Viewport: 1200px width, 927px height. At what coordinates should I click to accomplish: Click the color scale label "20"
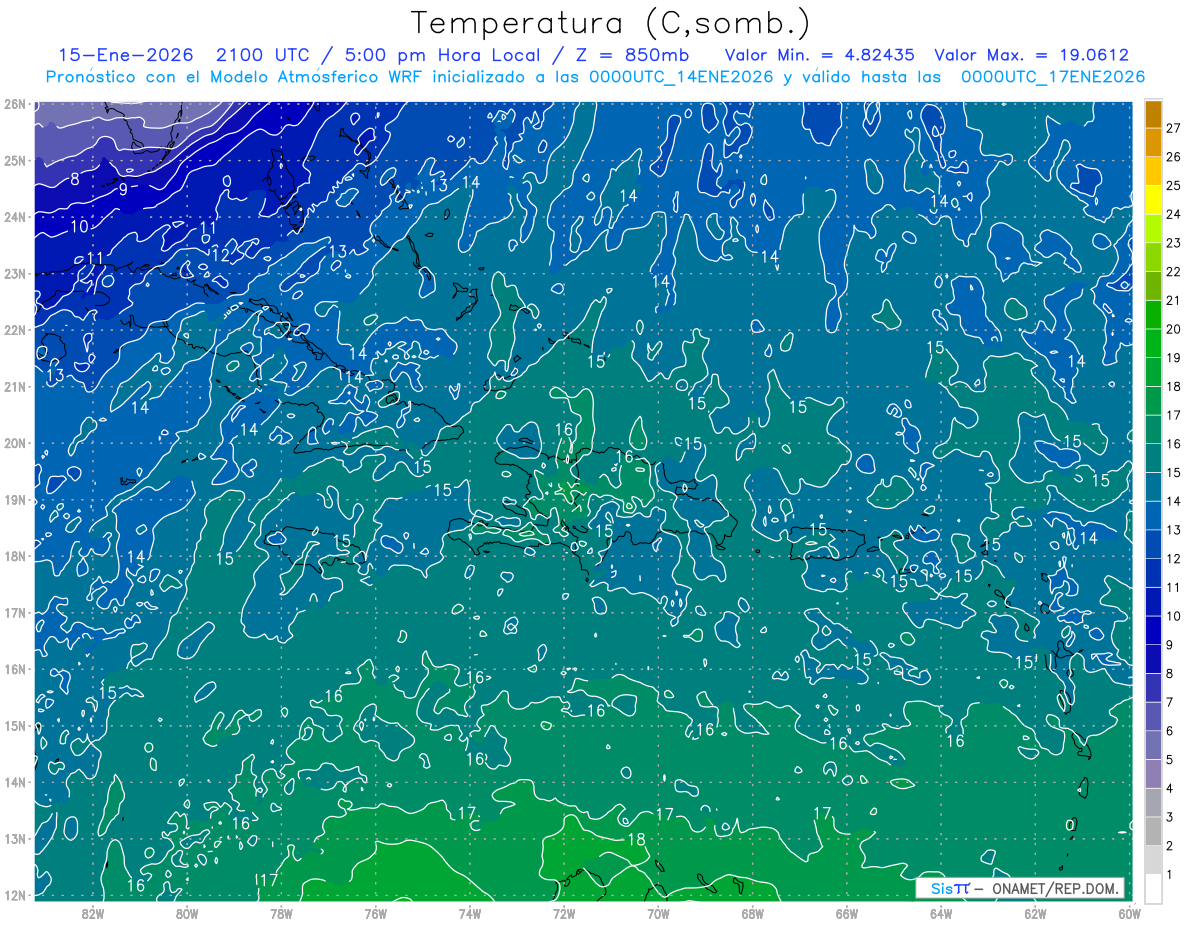click(x=1173, y=329)
